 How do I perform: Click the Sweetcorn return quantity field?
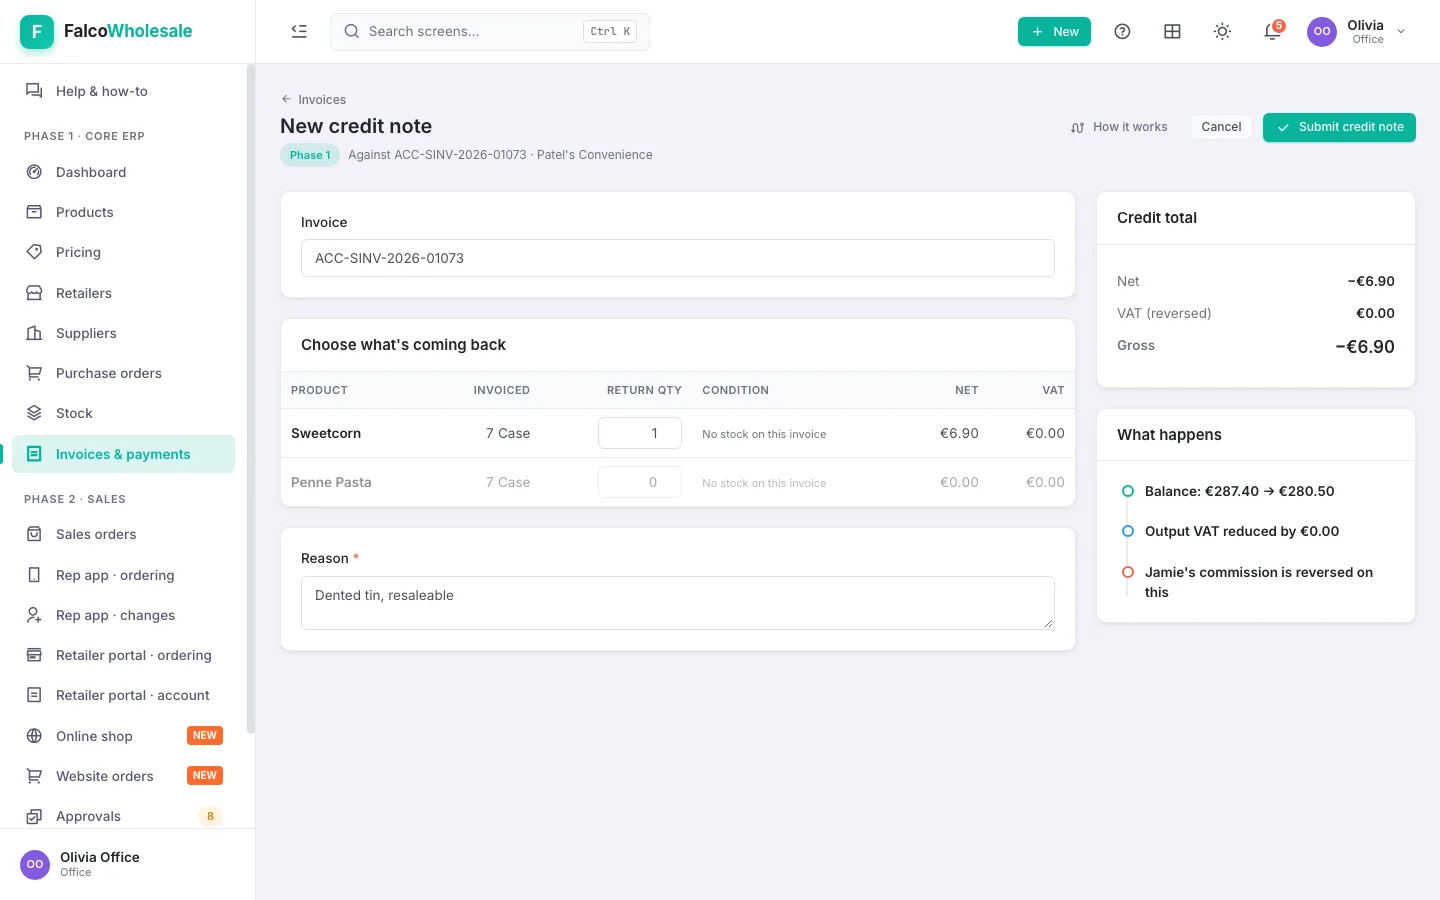click(x=640, y=433)
